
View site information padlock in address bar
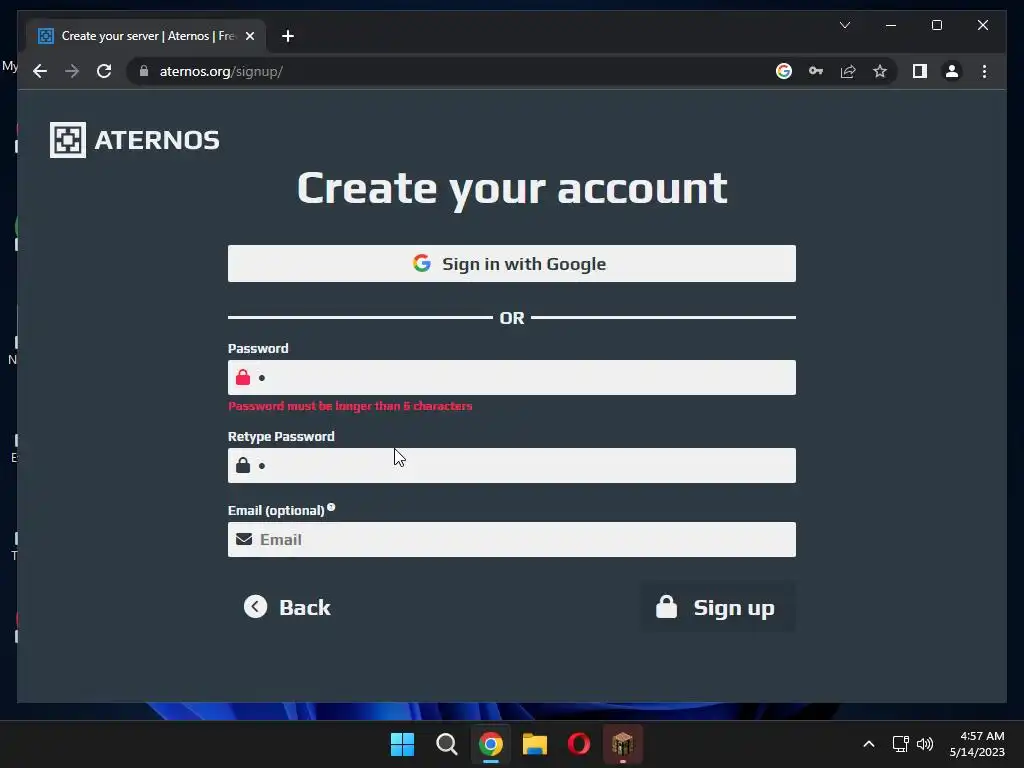tap(144, 71)
